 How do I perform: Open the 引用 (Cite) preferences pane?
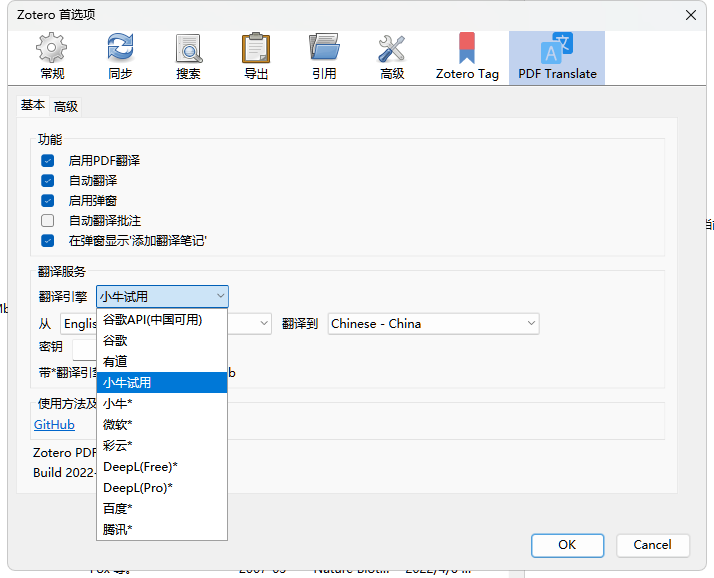[324, 57]
